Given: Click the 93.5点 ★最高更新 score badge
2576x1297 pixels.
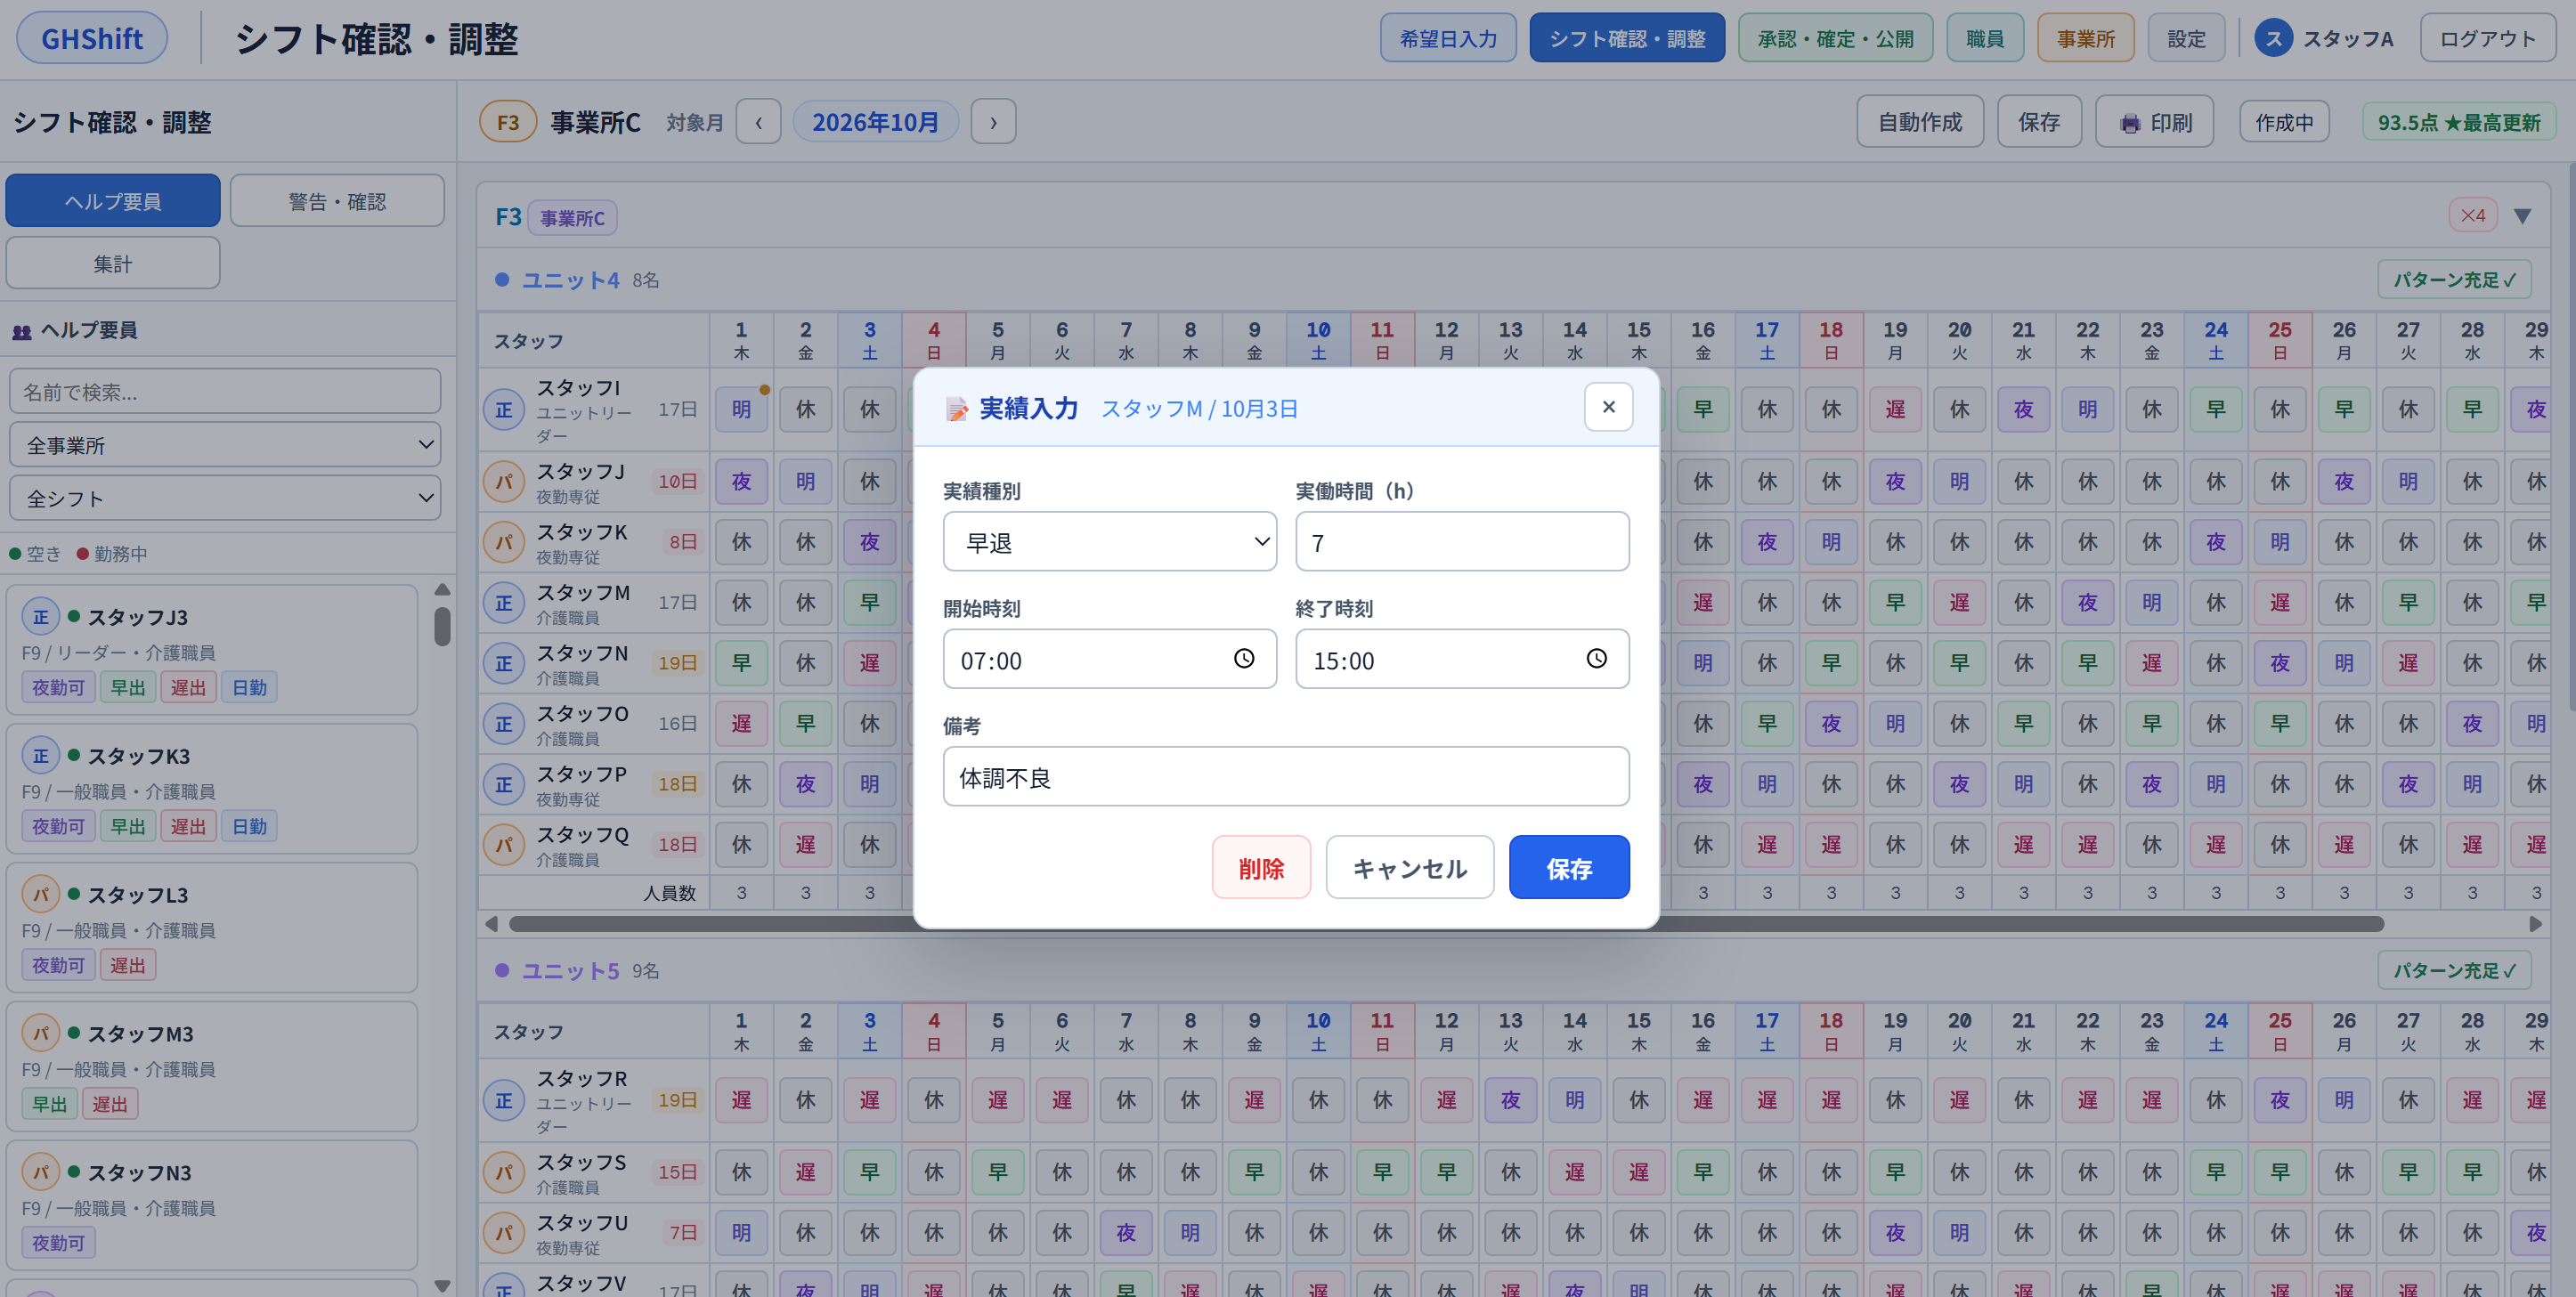Looking at the screenshot, I should tap(2458, 122).
